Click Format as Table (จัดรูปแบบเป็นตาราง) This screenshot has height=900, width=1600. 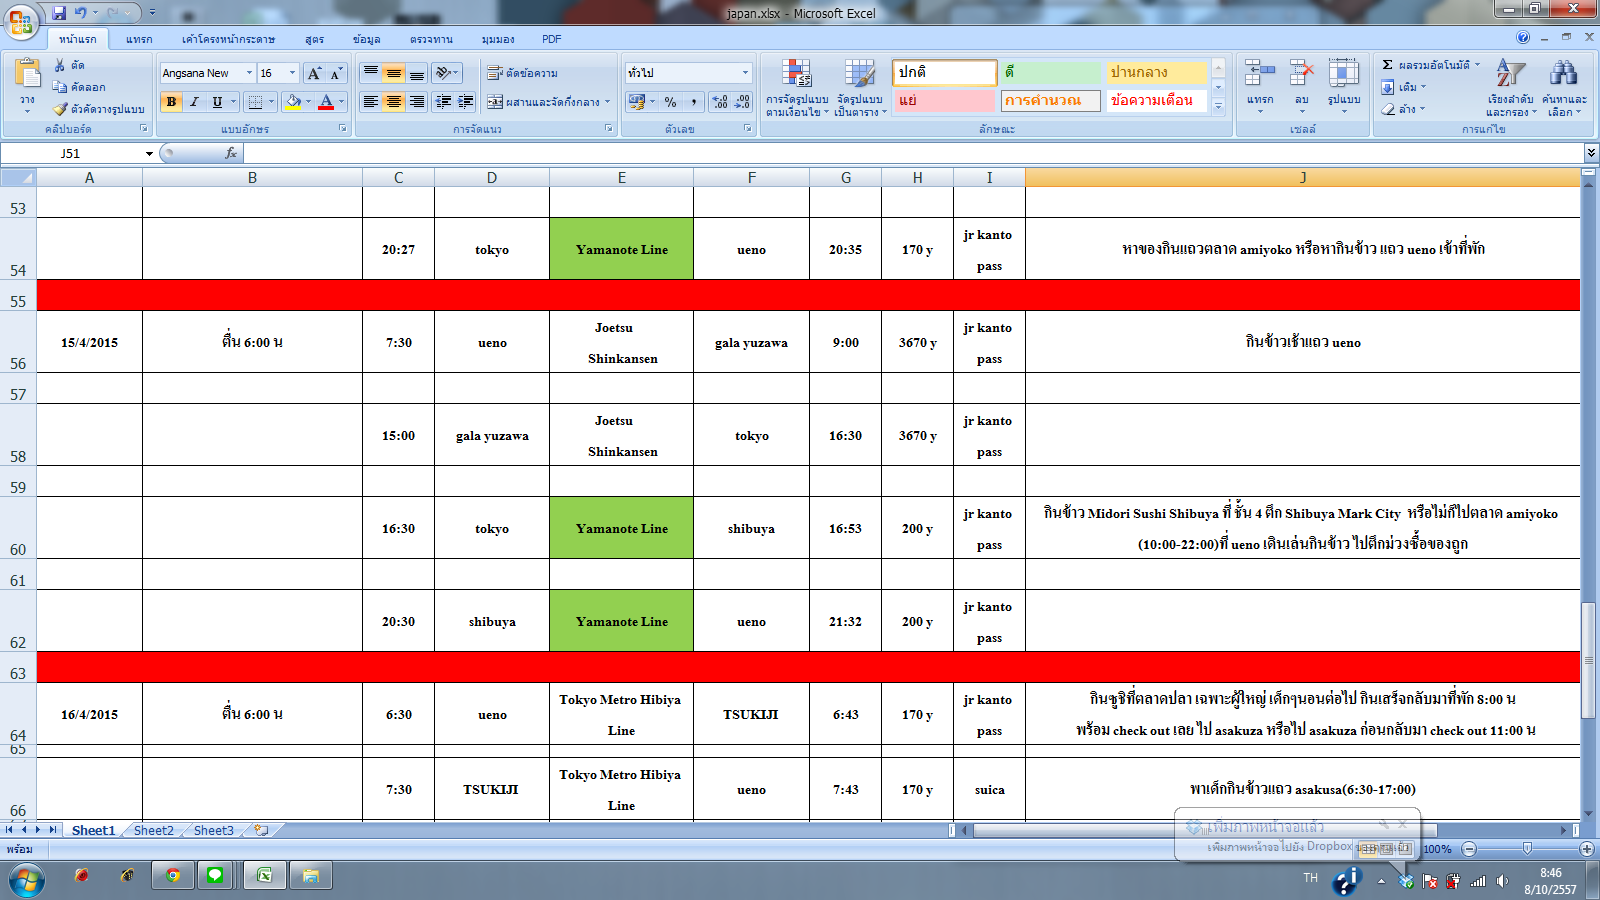click(x=860, y=88)
